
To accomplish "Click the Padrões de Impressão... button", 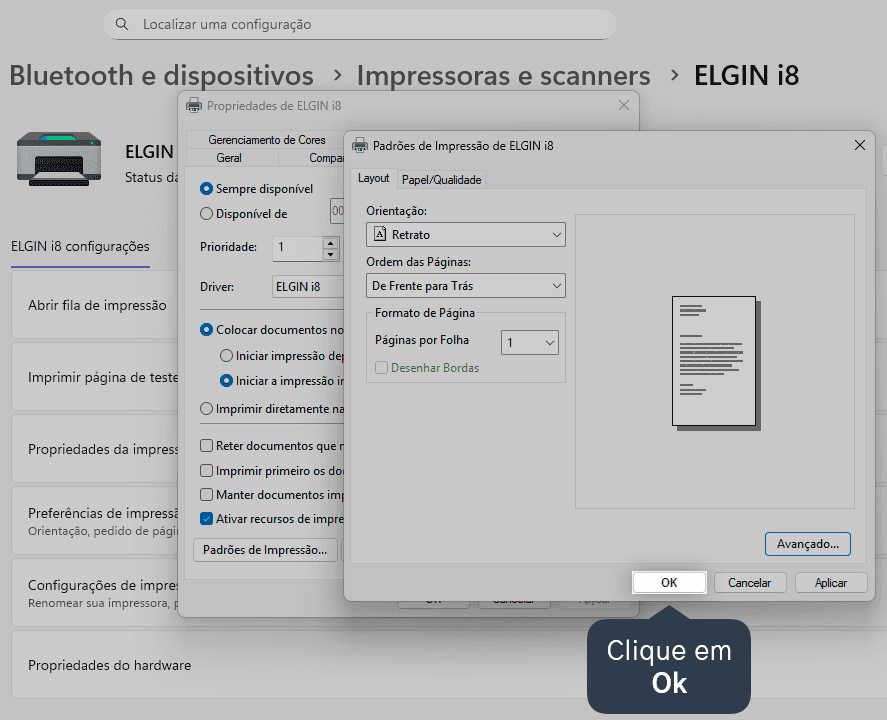I will click(265, 550).
